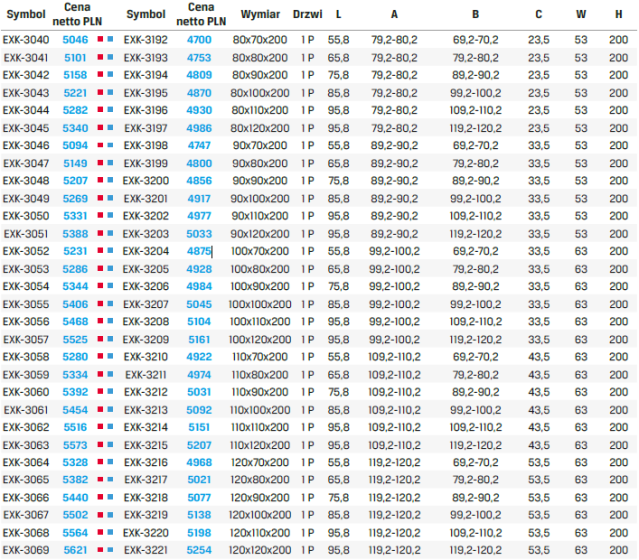This screenshot has height=560, width=639.
Task: Click price 5101 for EXK-3041
Action: [x=75, y=57]
